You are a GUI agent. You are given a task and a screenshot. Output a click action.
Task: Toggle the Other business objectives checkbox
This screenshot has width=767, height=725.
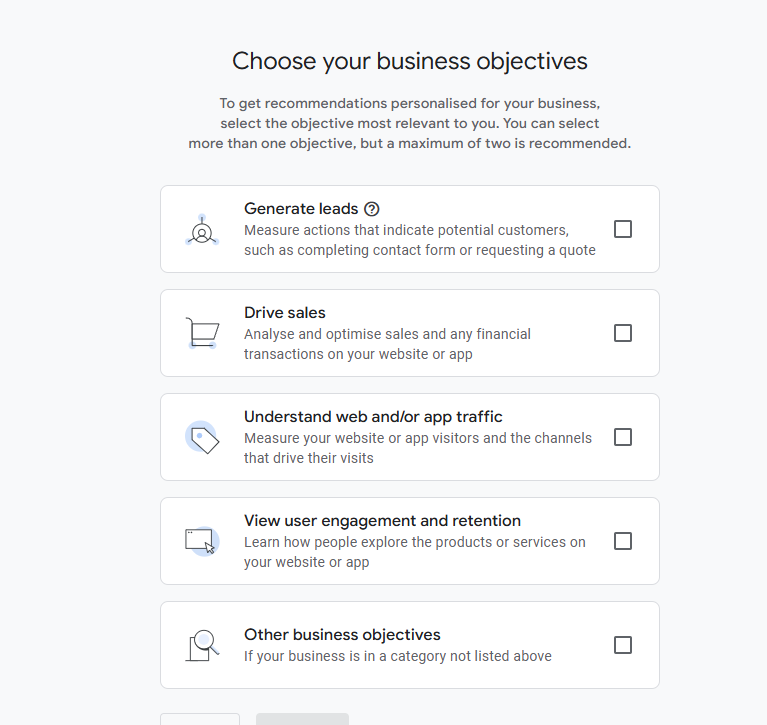point(623,645)
